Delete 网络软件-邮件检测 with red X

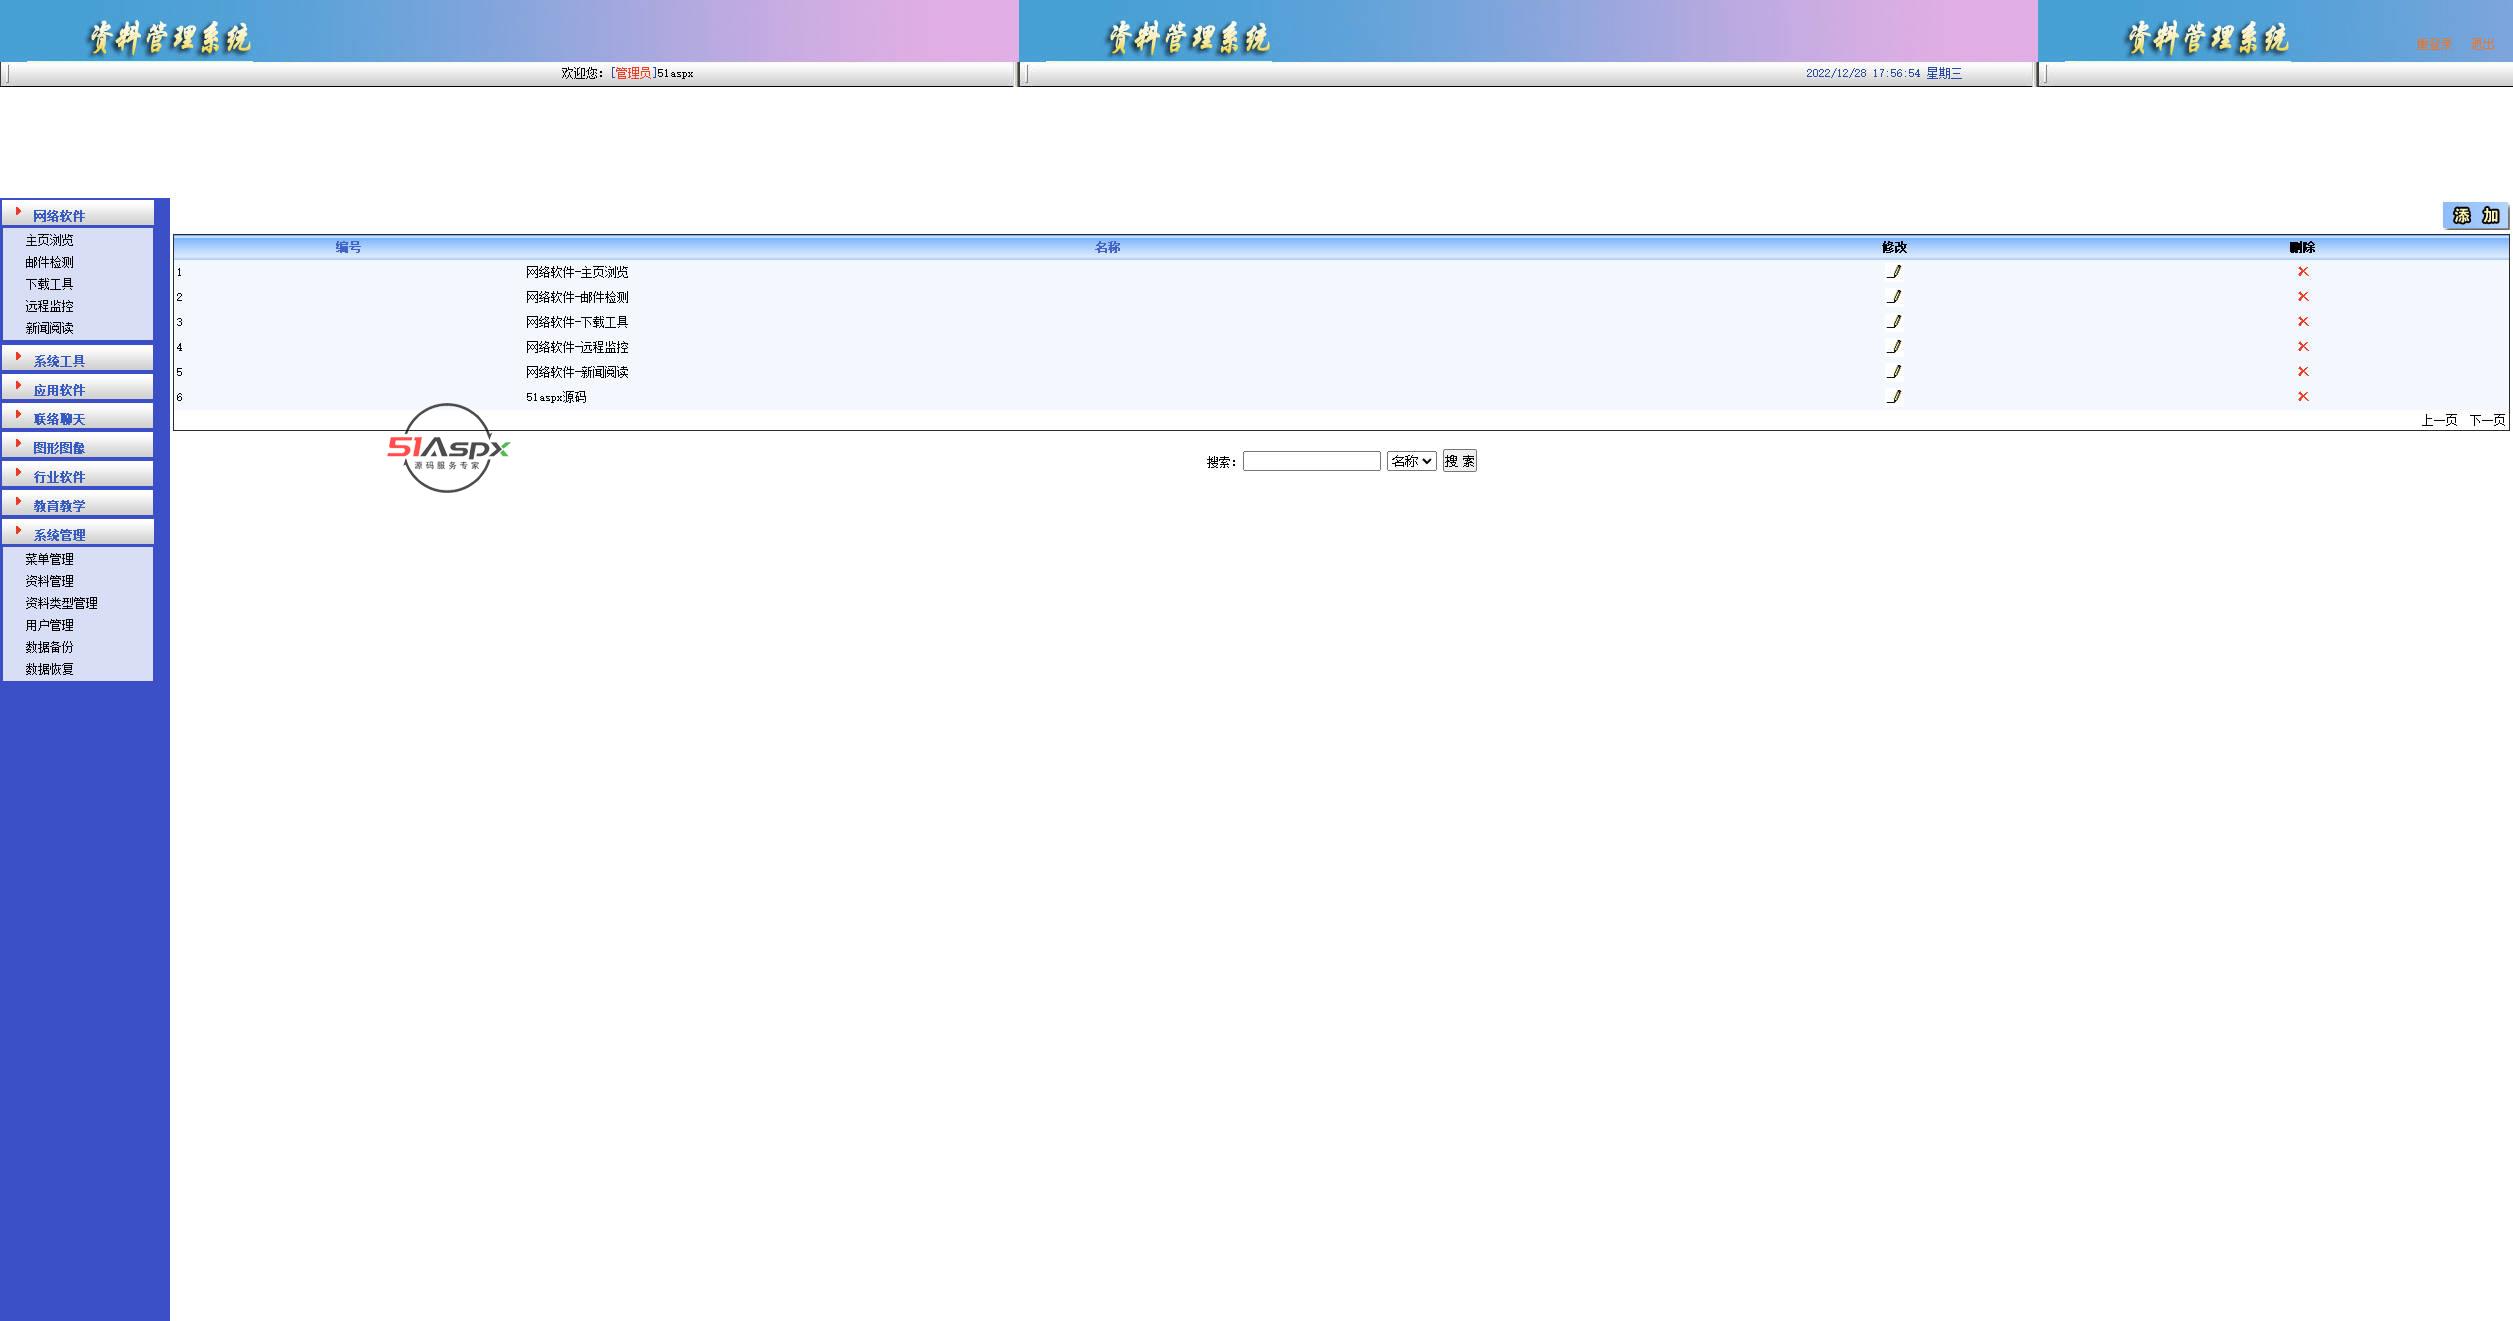click(2302, 297)
